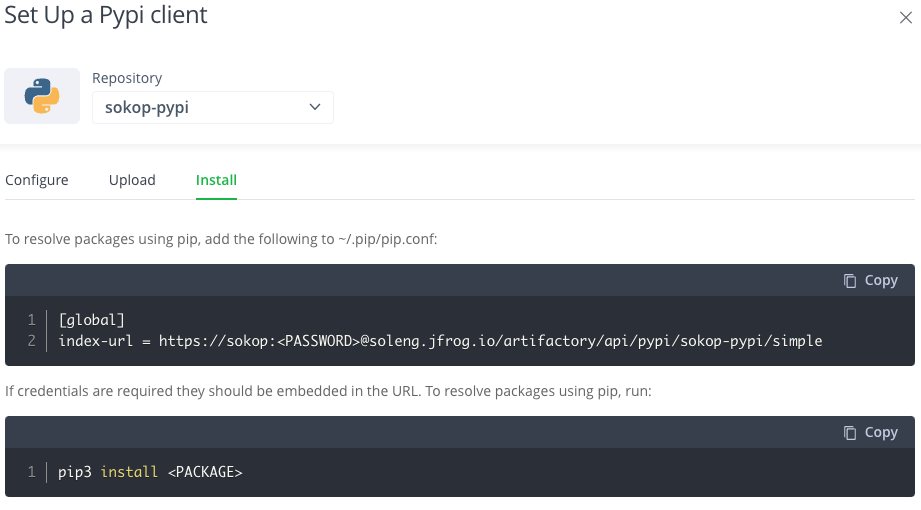This screenshot has width=921, height=510.
Task: Switch to the Configure tab
Action: 36,180
